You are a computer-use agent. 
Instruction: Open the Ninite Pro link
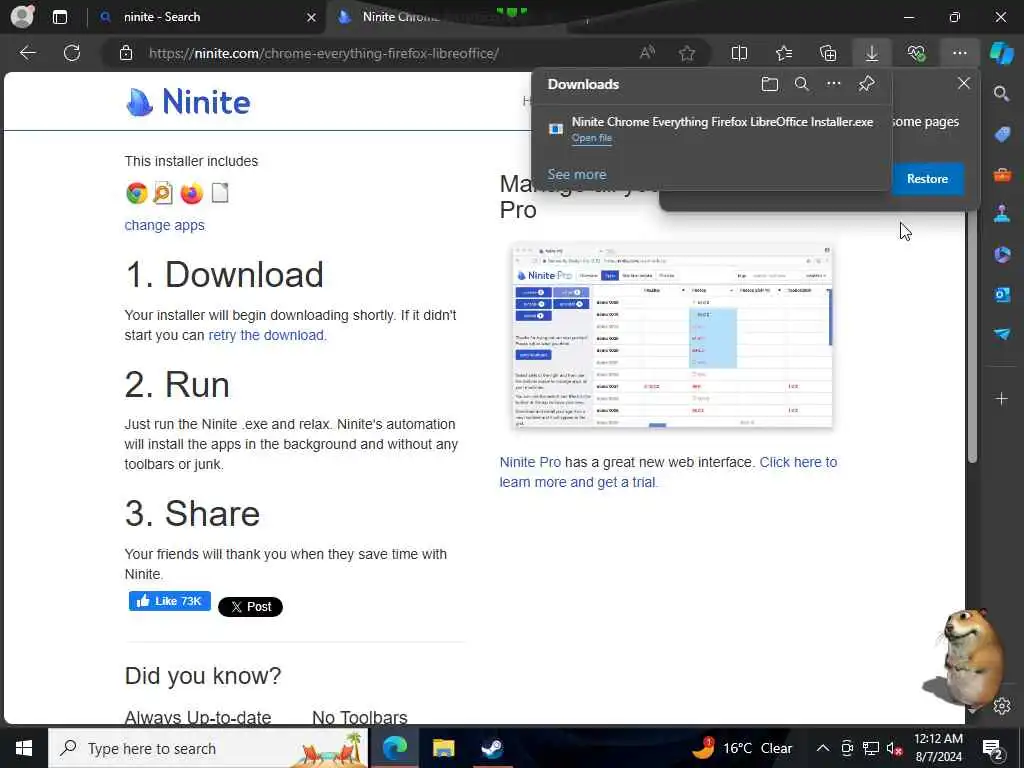(x=530, y=462)
